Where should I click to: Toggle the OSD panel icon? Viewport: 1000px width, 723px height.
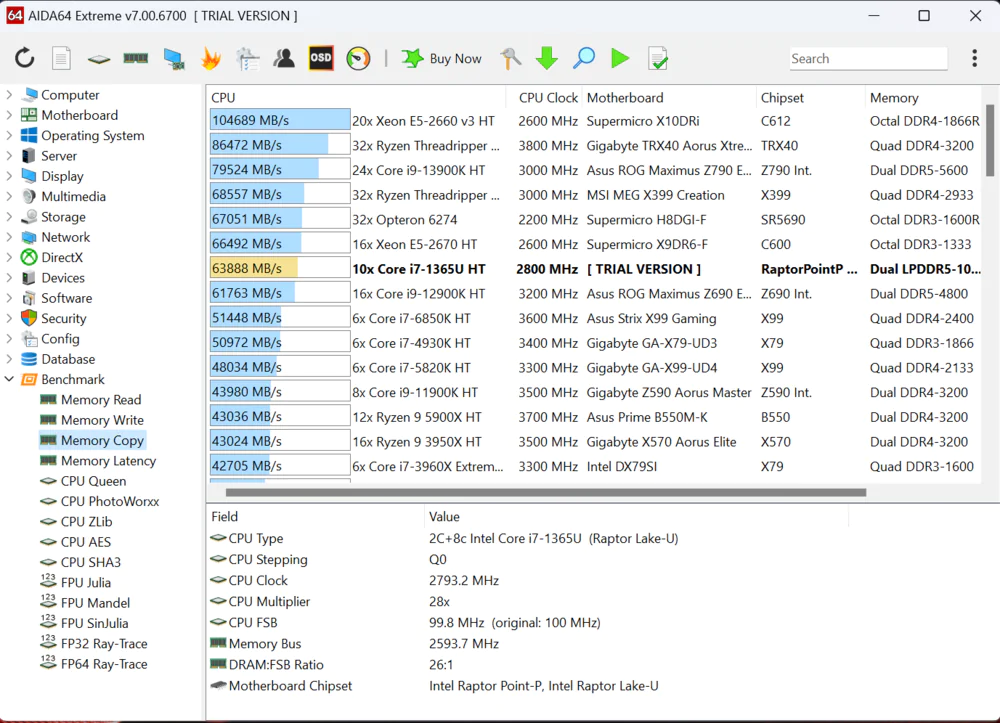[x=321, y=59]
